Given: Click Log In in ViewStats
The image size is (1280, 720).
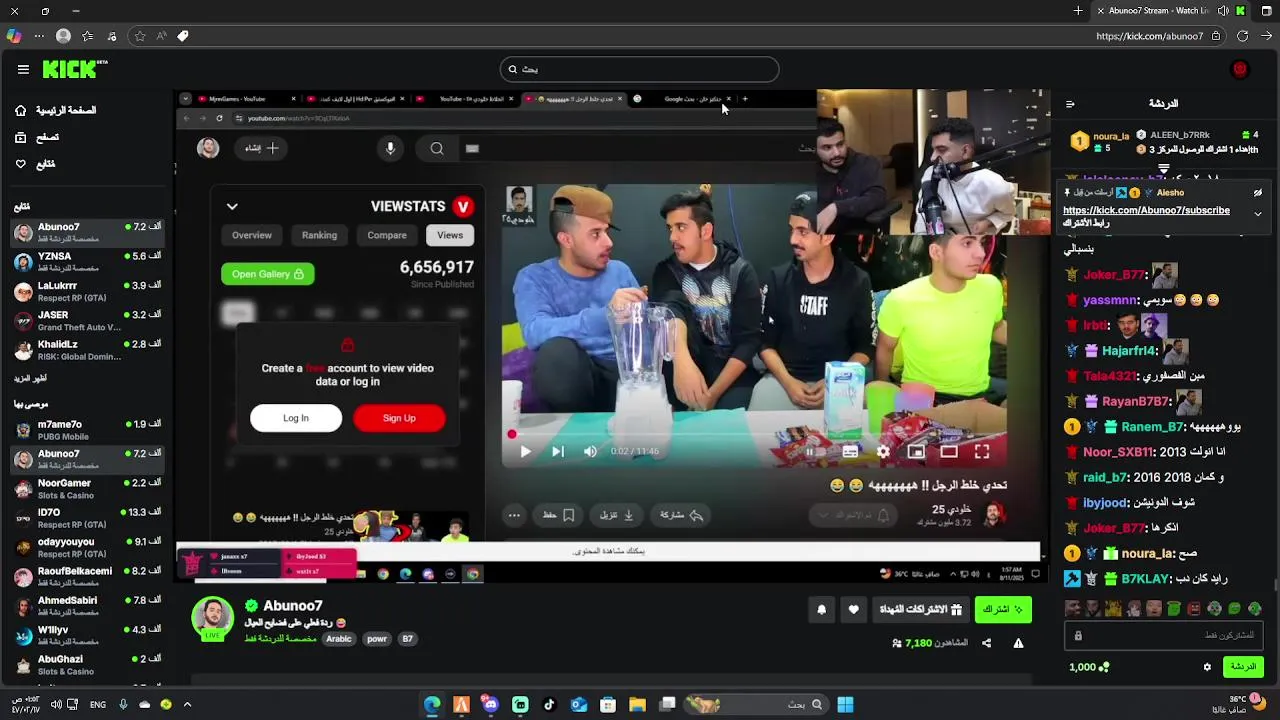Looking at the screenshot, I should click(x=296, y=418).
